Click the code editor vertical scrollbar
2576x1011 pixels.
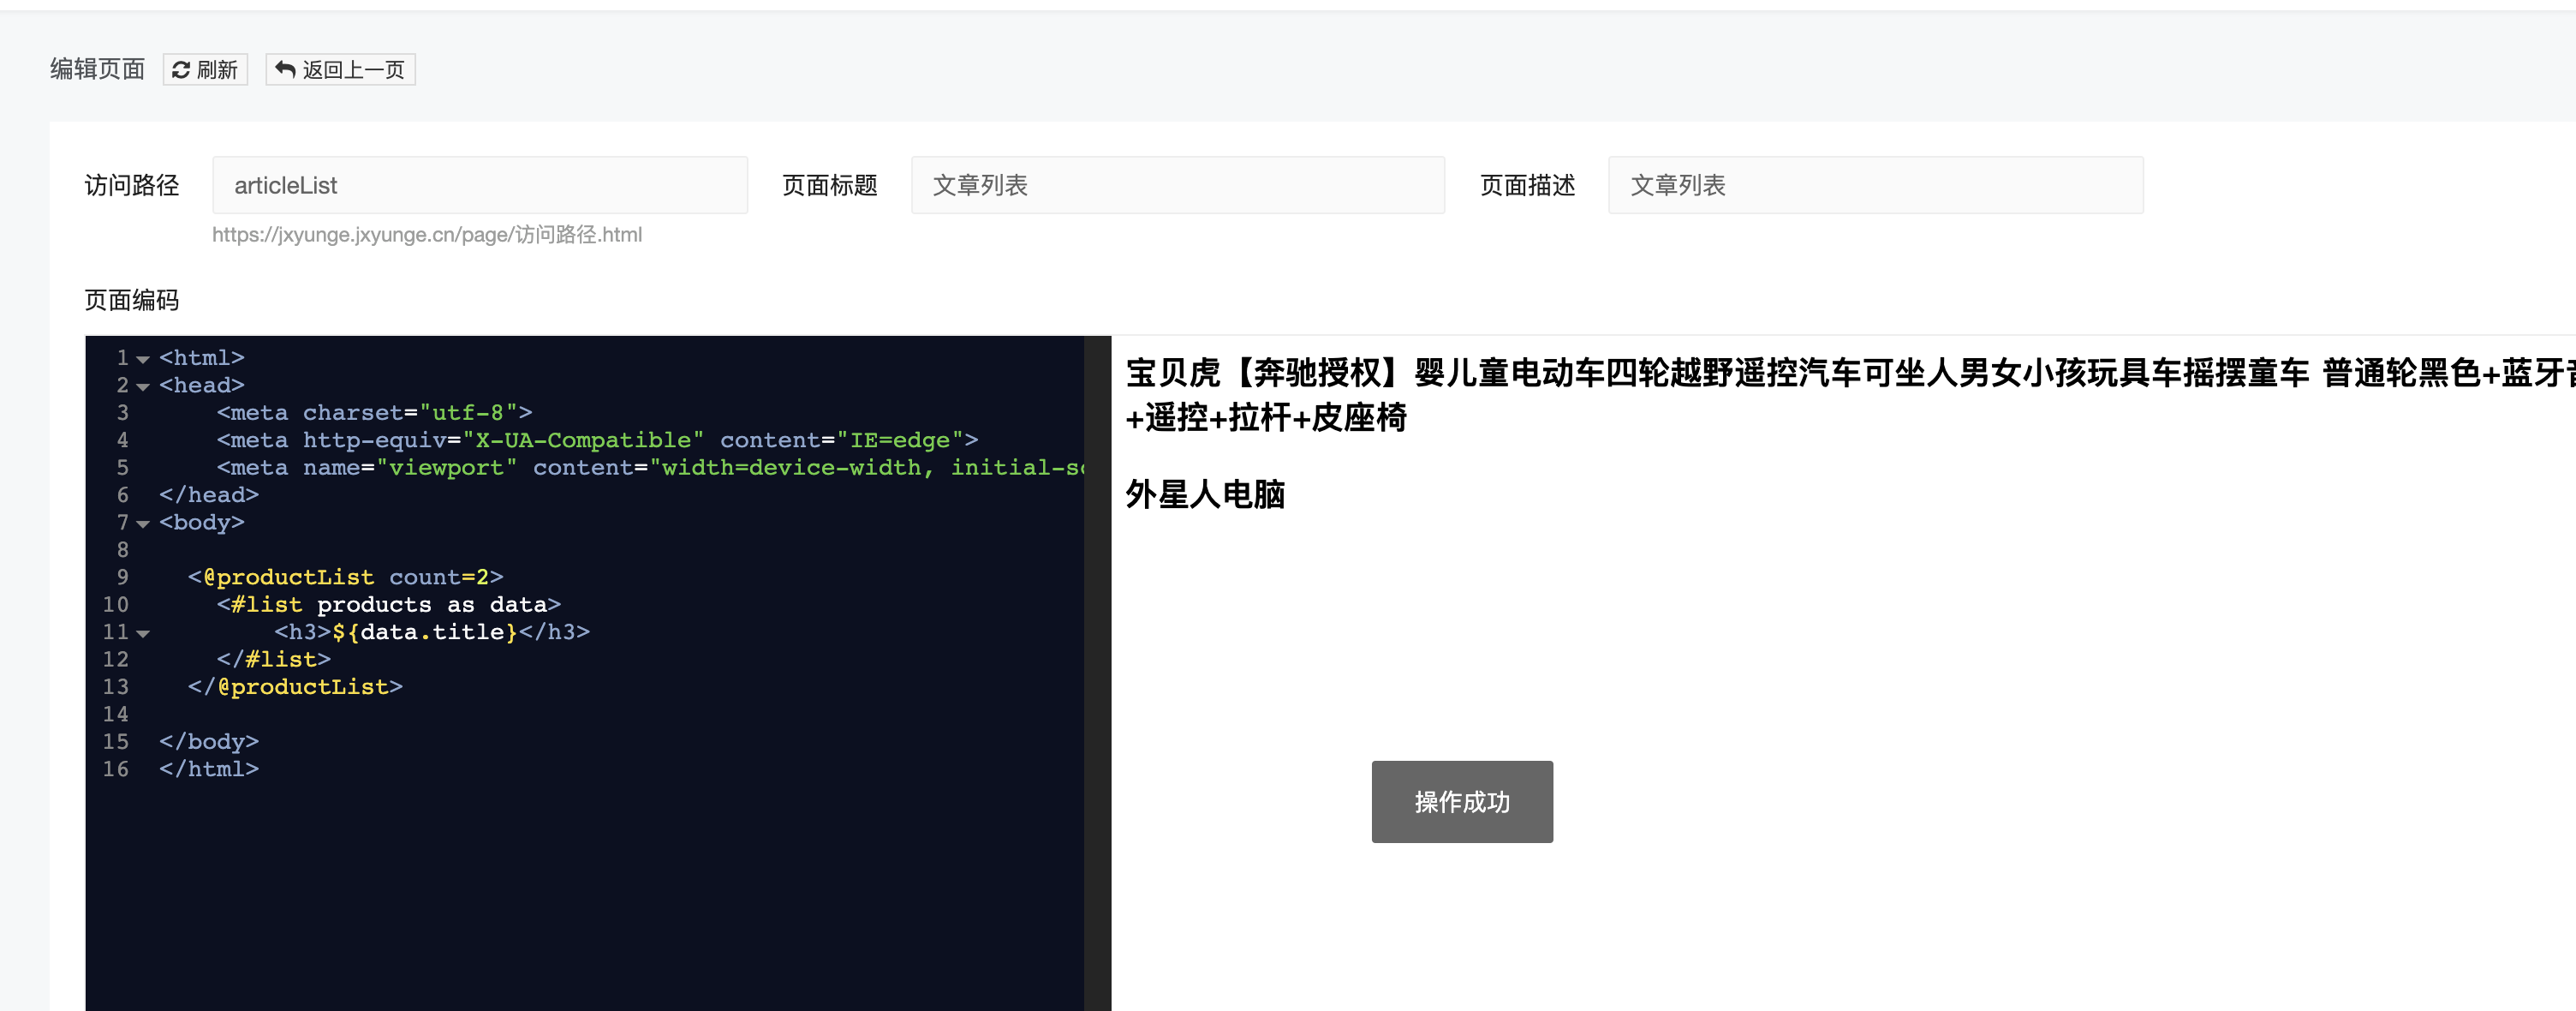(1097, 673)
